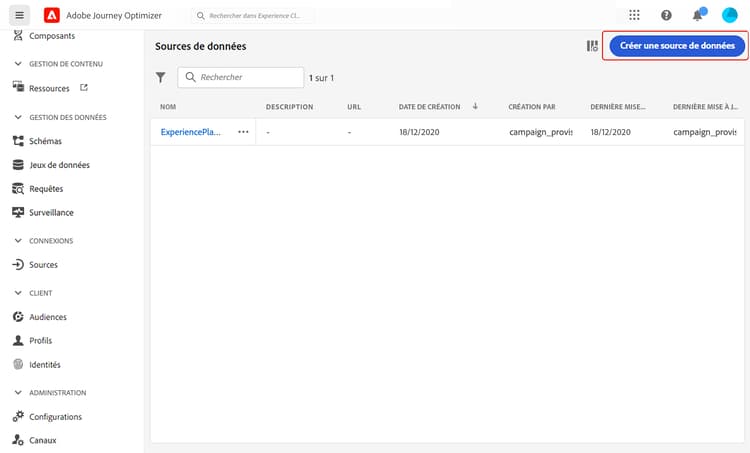Click the creation date cell under Date de création
Screen dimensions: 750x453
pyautogui.click(x=419, y=132)
